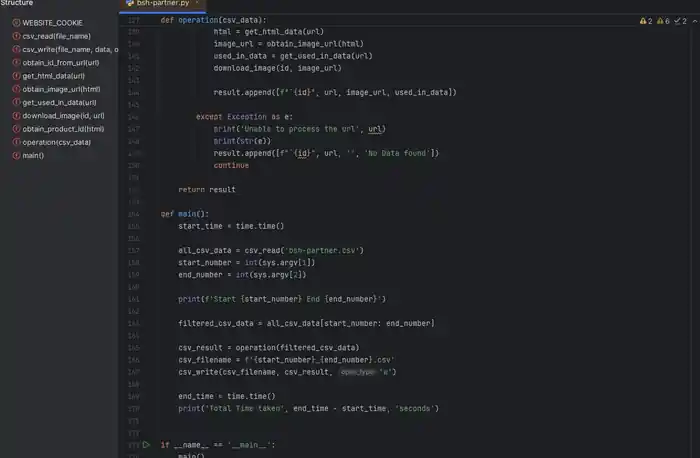
Task: Select WEBSITE_COOKIE in Structure panel
Action: tap(52, 23)
